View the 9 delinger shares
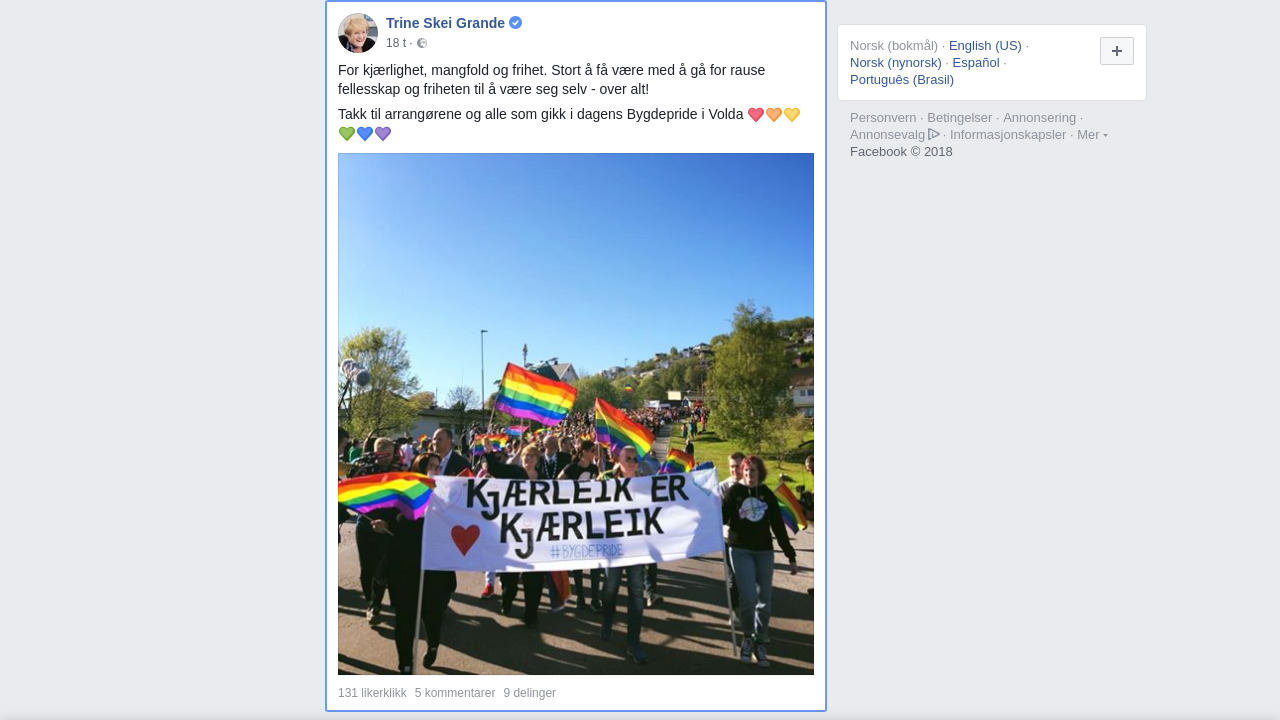This screenshot has width=1280, height=720. (530, 693)
